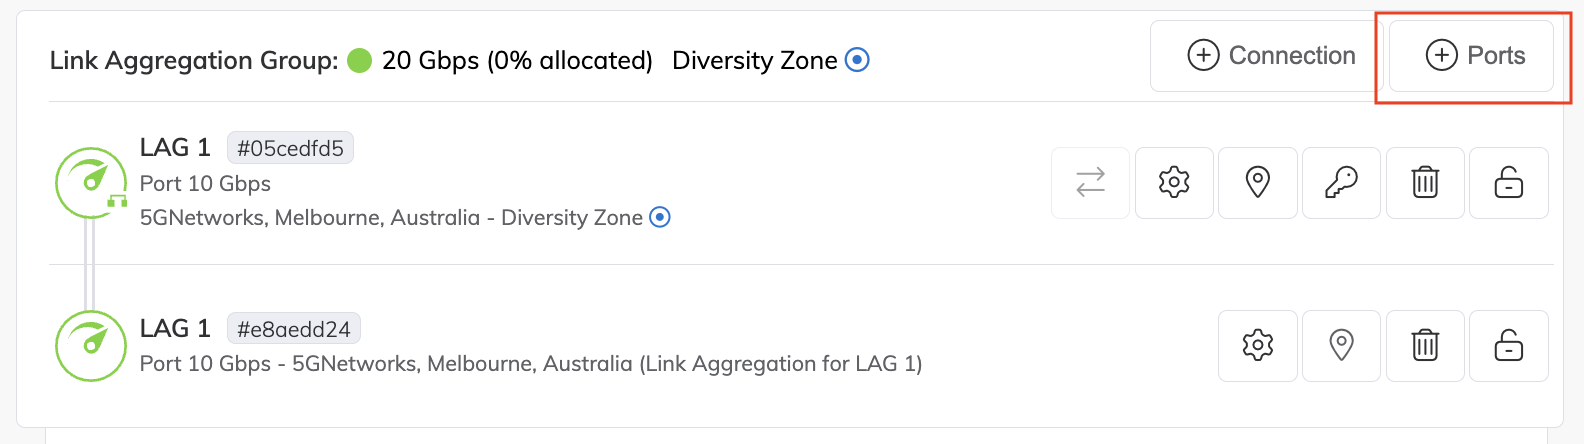The image size is (1584, 444).
Task: Click location pin icon for port #e8aedd24
Action: pyautogui.click(x=1341, y=346)
